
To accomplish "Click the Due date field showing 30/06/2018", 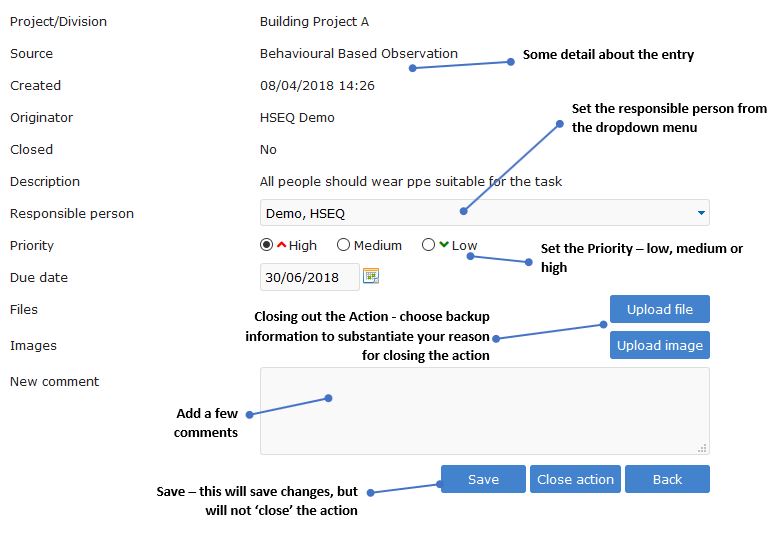I will pyautogui.click(x=309, y=277).
